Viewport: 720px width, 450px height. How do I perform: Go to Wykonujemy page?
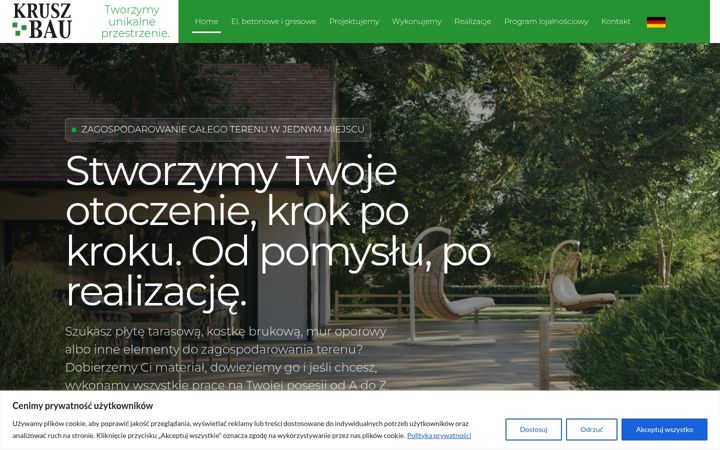click(416, 21)
